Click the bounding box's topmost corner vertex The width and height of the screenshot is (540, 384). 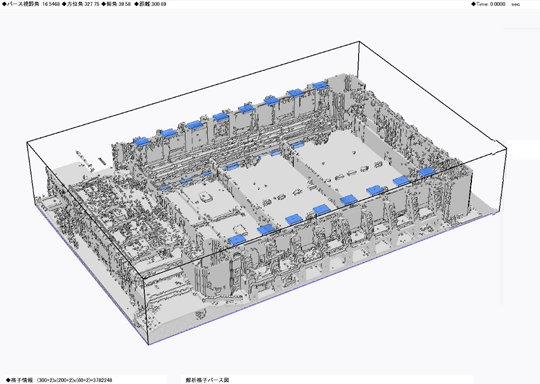(x=359, y=41)
